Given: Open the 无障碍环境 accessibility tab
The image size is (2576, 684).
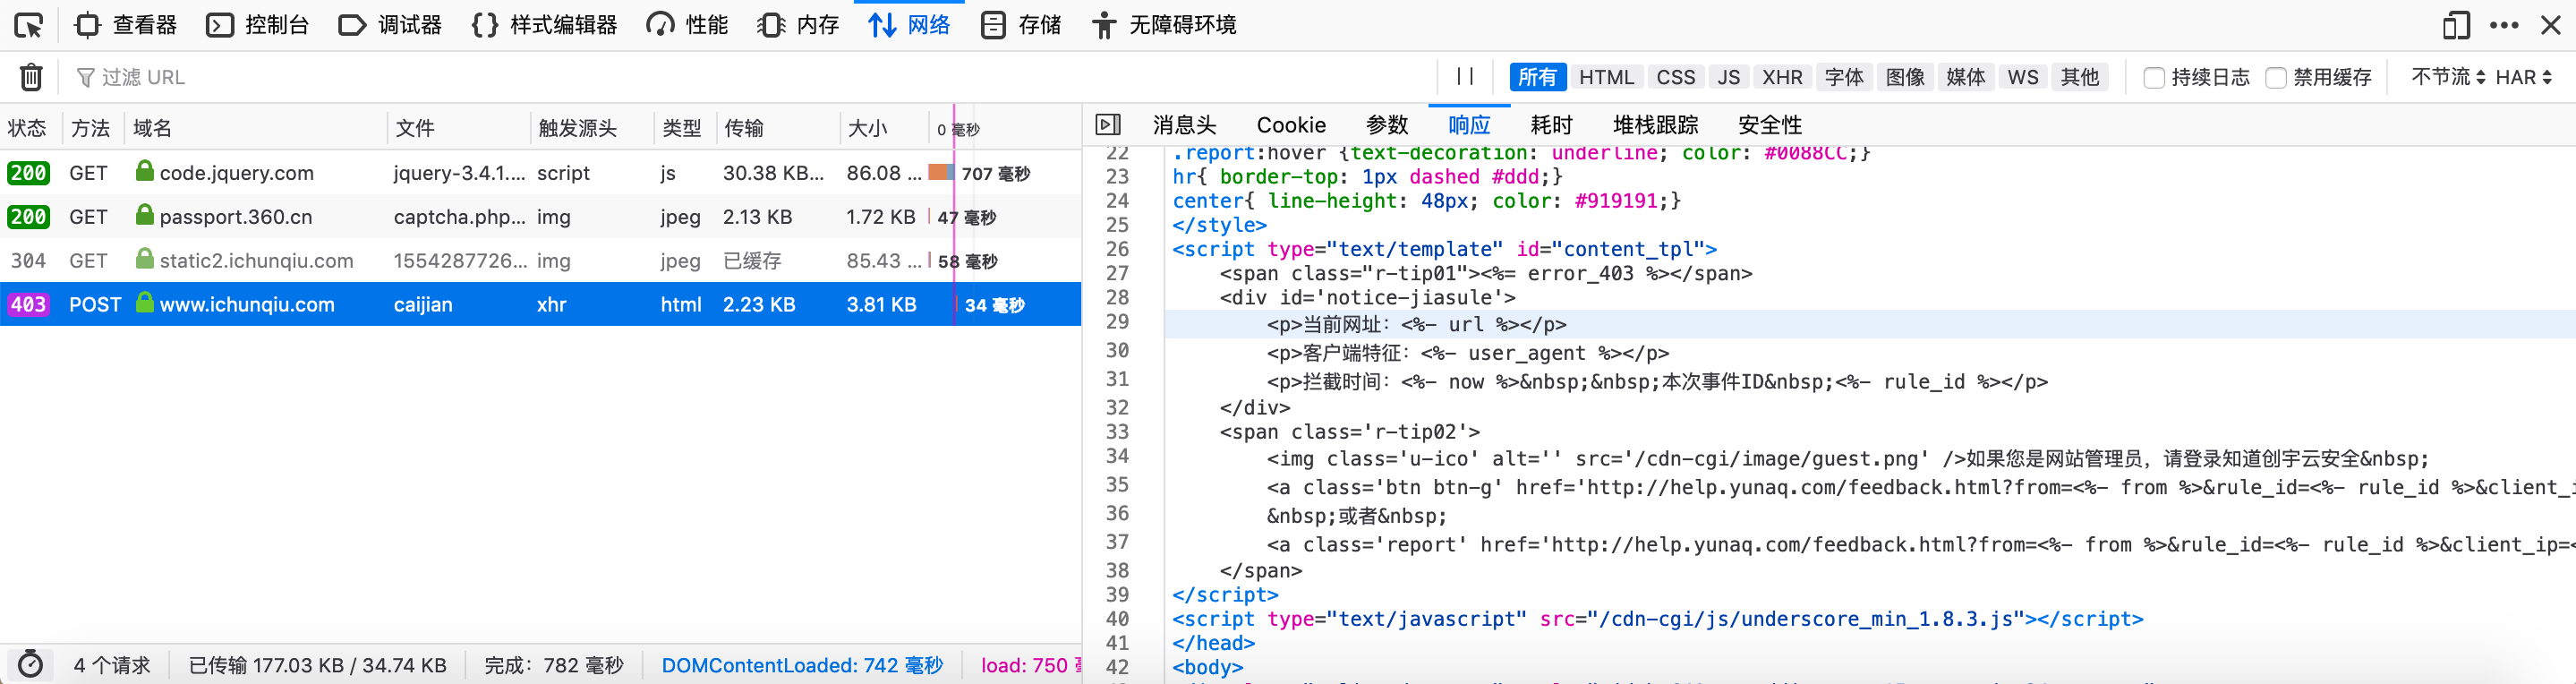Looking at the screenshot, I should pyautogui.click(x=1164, y=25).
